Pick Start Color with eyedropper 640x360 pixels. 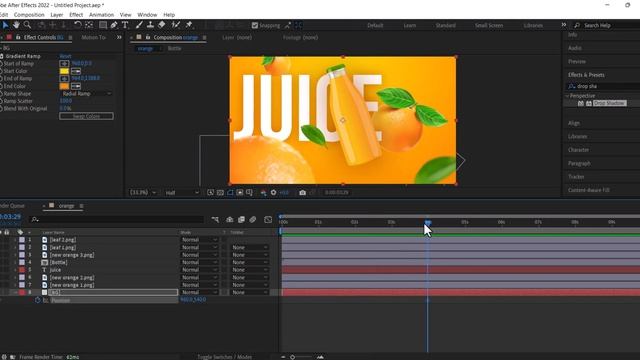pos(76,71)
